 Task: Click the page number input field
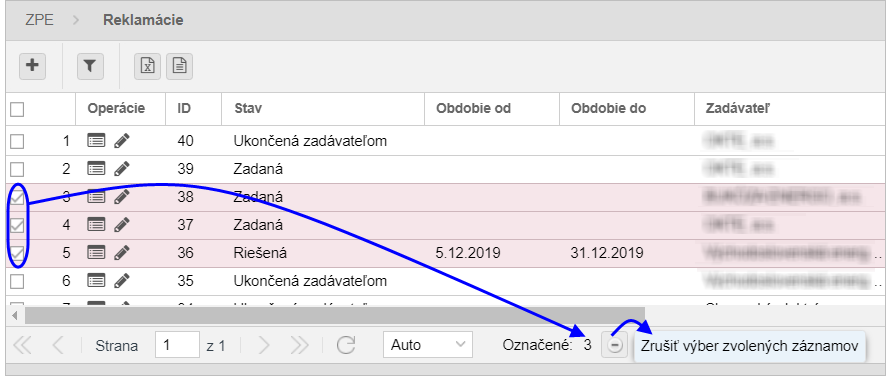click(177, 345)
